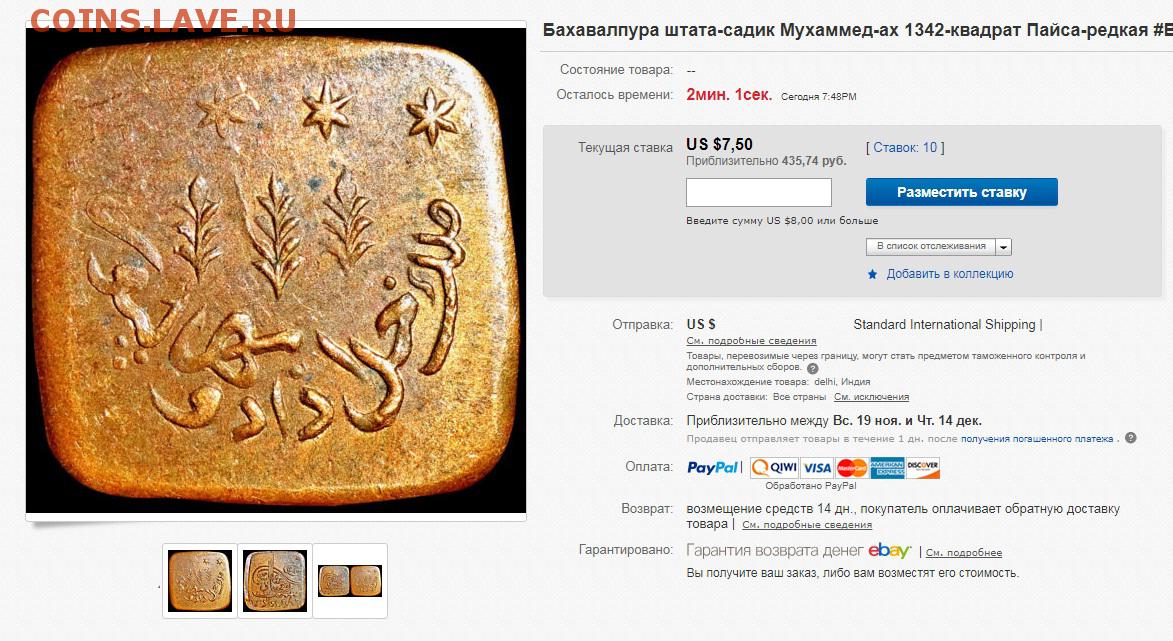Open the shipping time help question-mark icon
Screen dimensions: 1173x641
[x=1130, y=438]
